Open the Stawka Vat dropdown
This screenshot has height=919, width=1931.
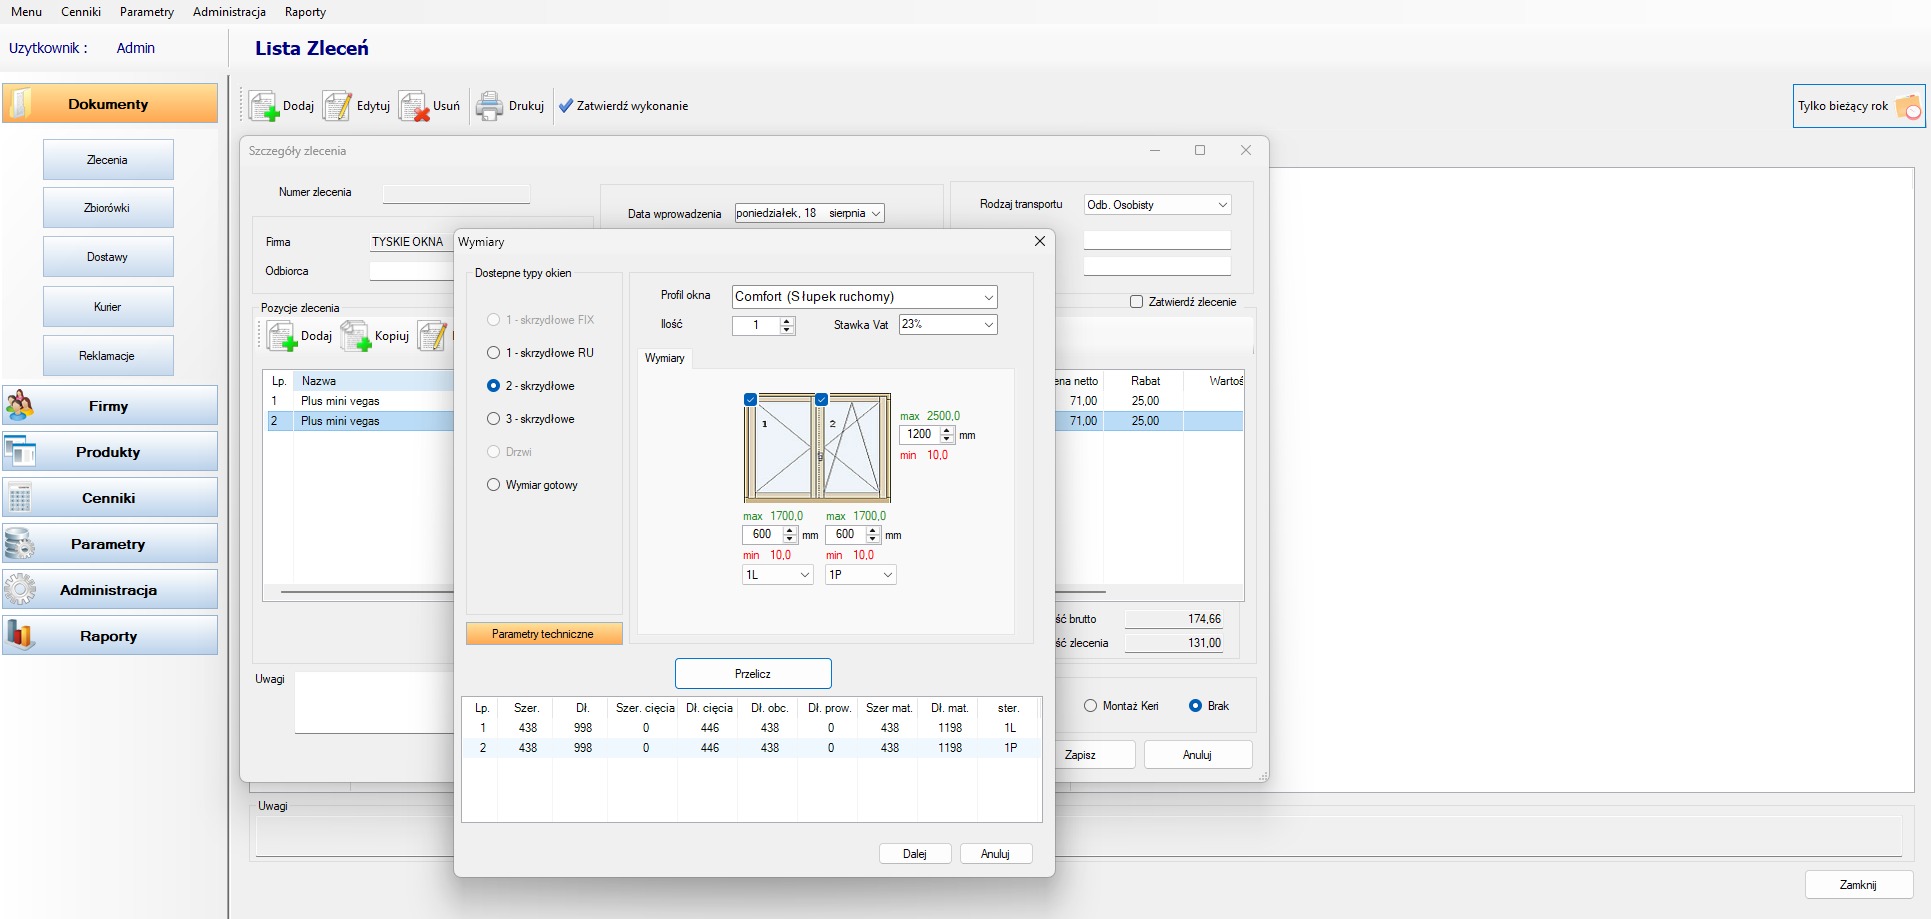coord(988,325)
